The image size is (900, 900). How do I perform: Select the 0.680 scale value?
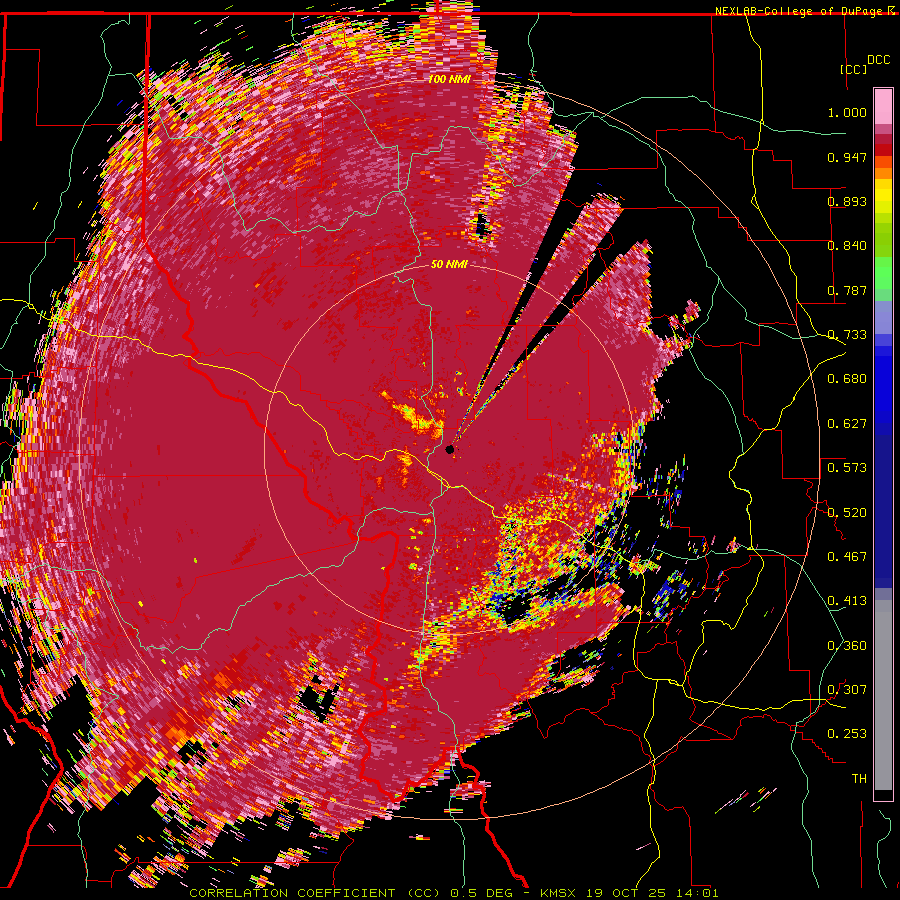point(847,379)
